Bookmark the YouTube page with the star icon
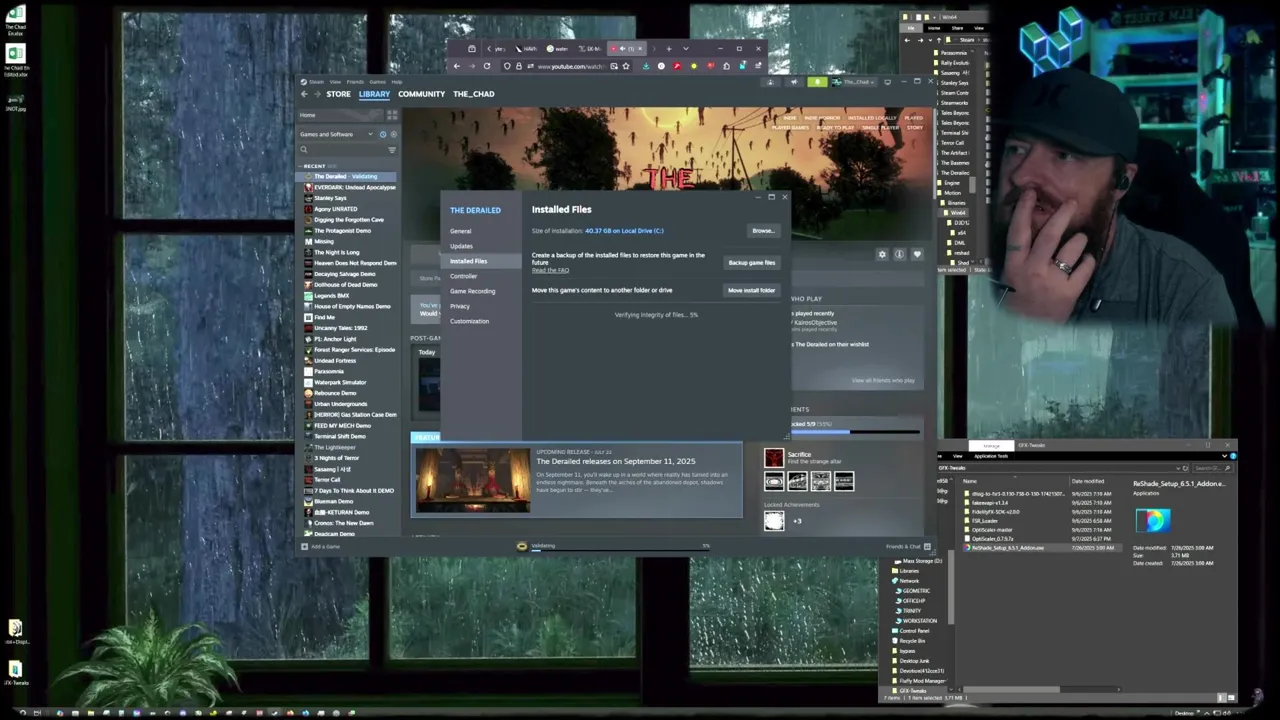 [626, 66]
